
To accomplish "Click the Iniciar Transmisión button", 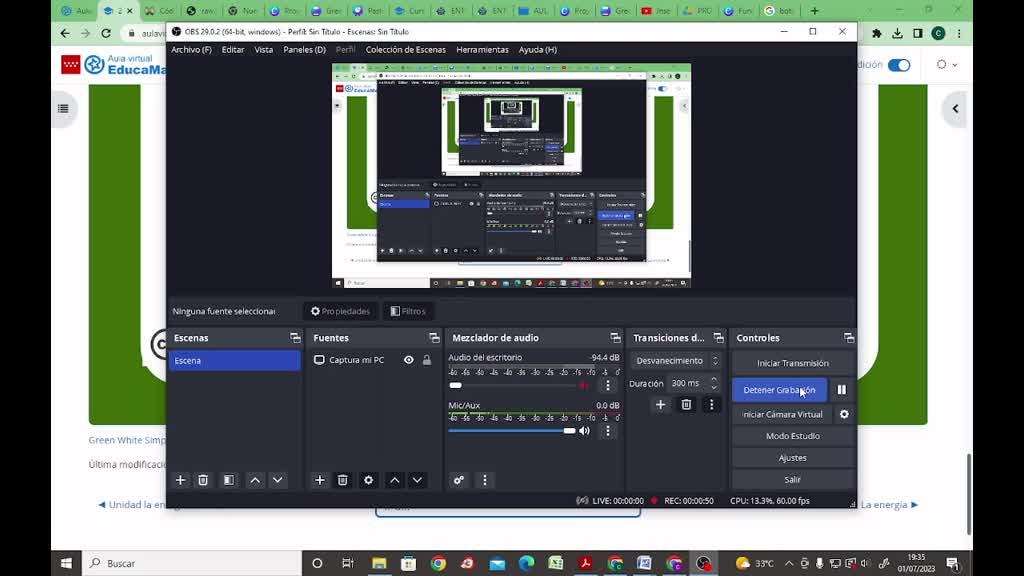I will (793, 363).
